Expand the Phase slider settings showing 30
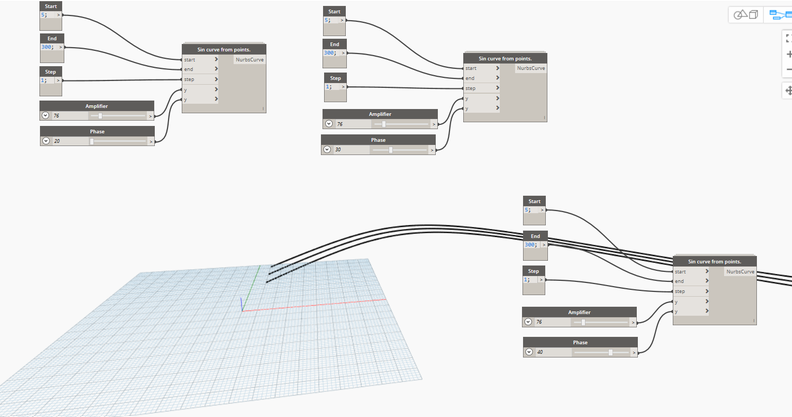 (x=327, y=149)
